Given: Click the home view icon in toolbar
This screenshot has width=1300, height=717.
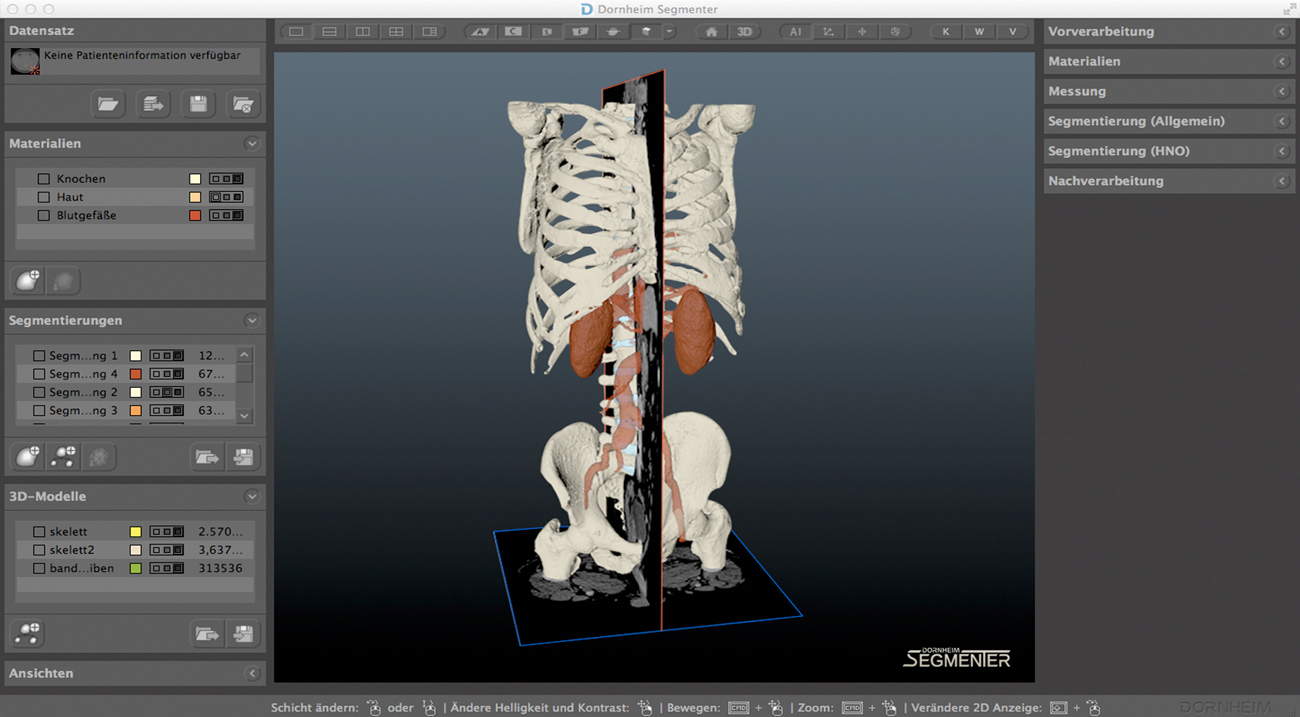Looking at the screenshot, I should pyautogui.click(x=711, y=32).
